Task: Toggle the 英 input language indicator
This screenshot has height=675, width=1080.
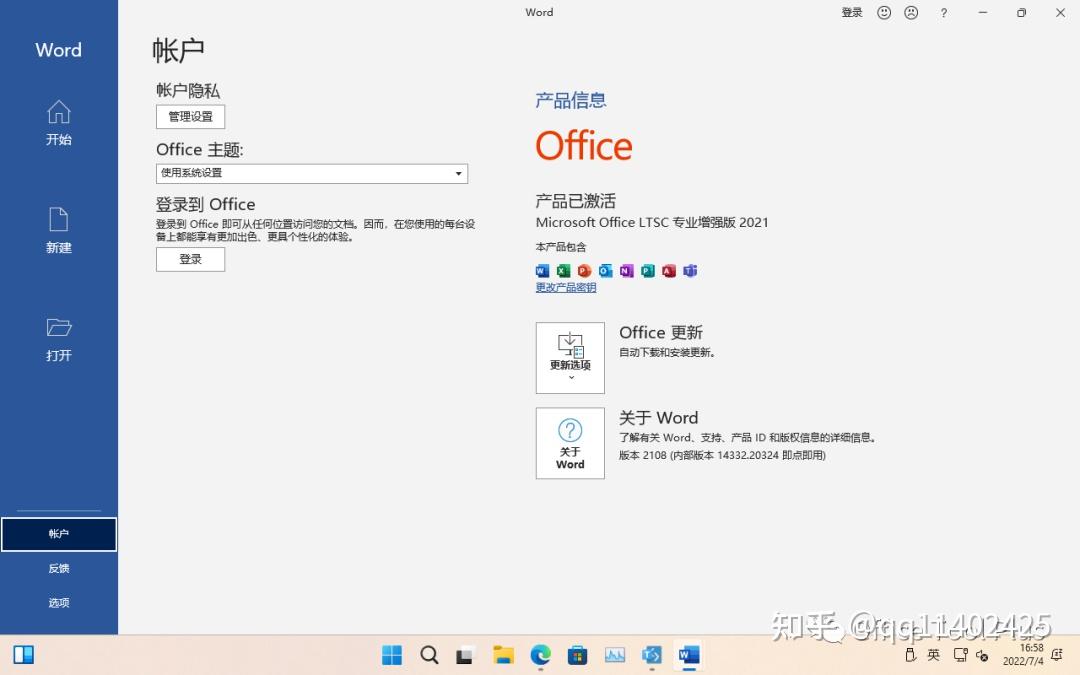Action: pyautogui.click(x=934, y=655)
